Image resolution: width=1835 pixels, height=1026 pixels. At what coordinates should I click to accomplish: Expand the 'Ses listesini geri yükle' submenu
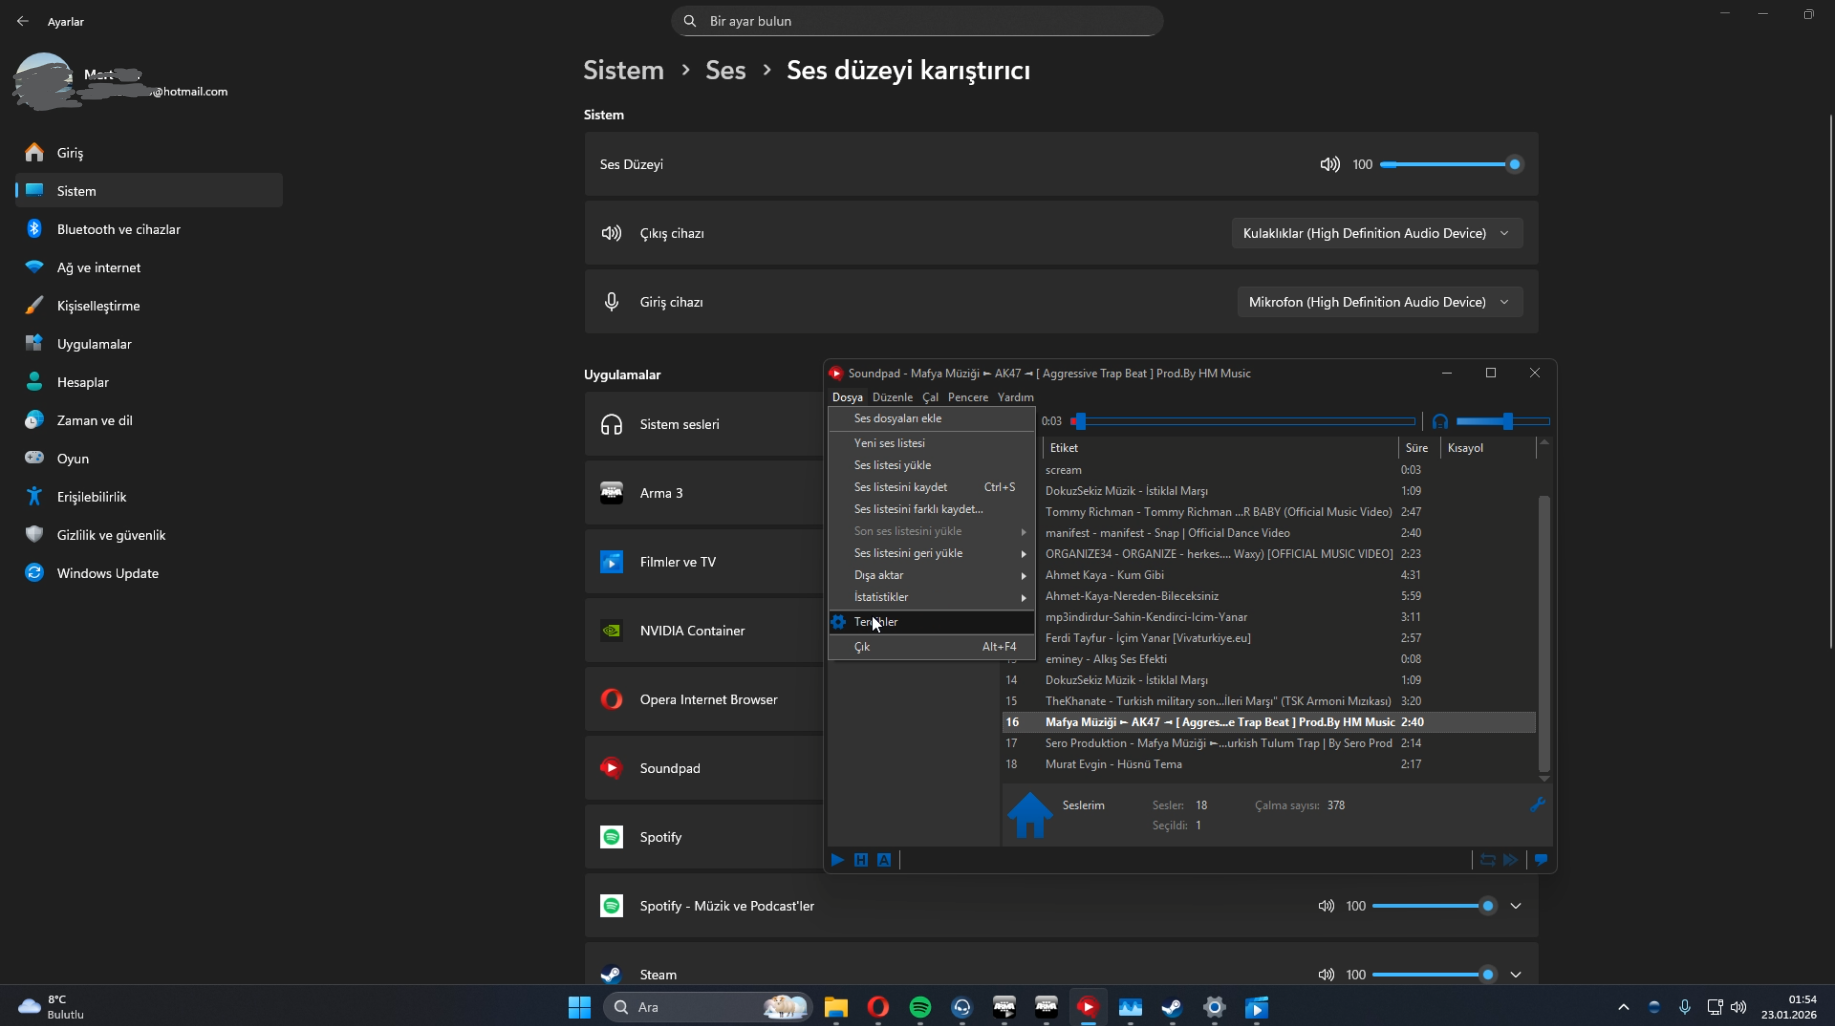pos(931,553)
